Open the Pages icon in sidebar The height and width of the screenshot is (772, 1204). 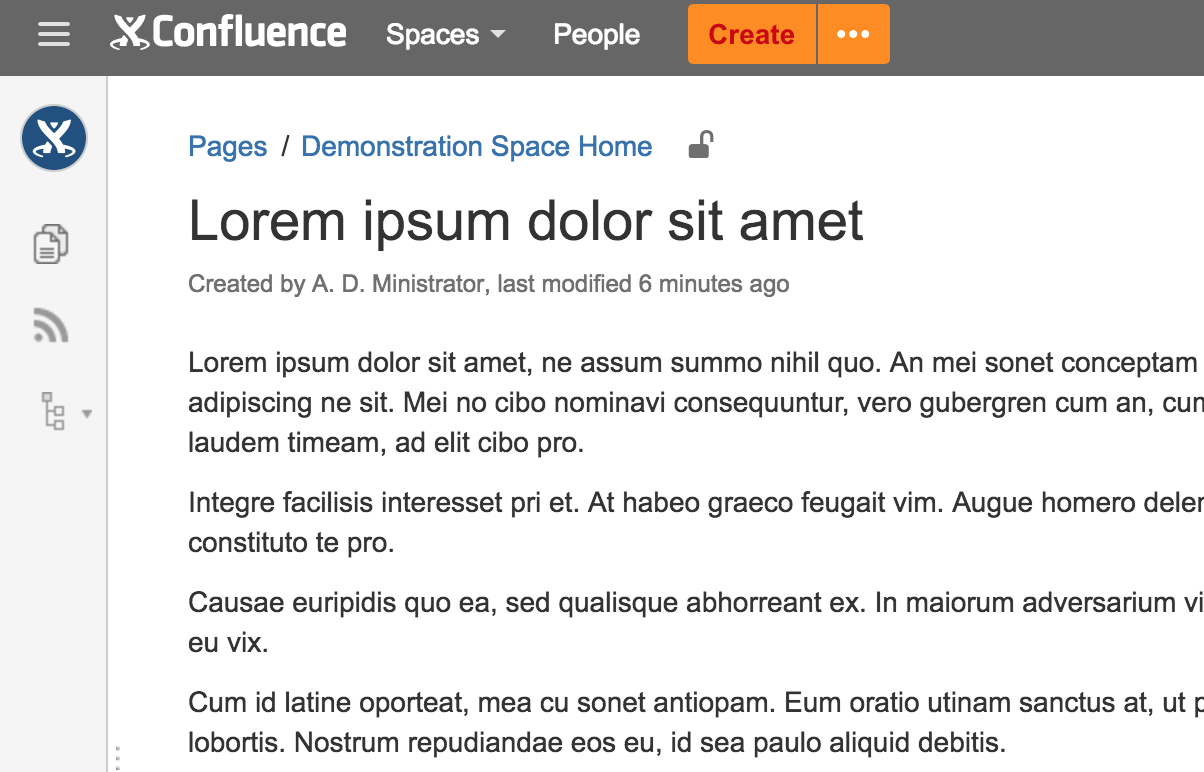(51, 244)
